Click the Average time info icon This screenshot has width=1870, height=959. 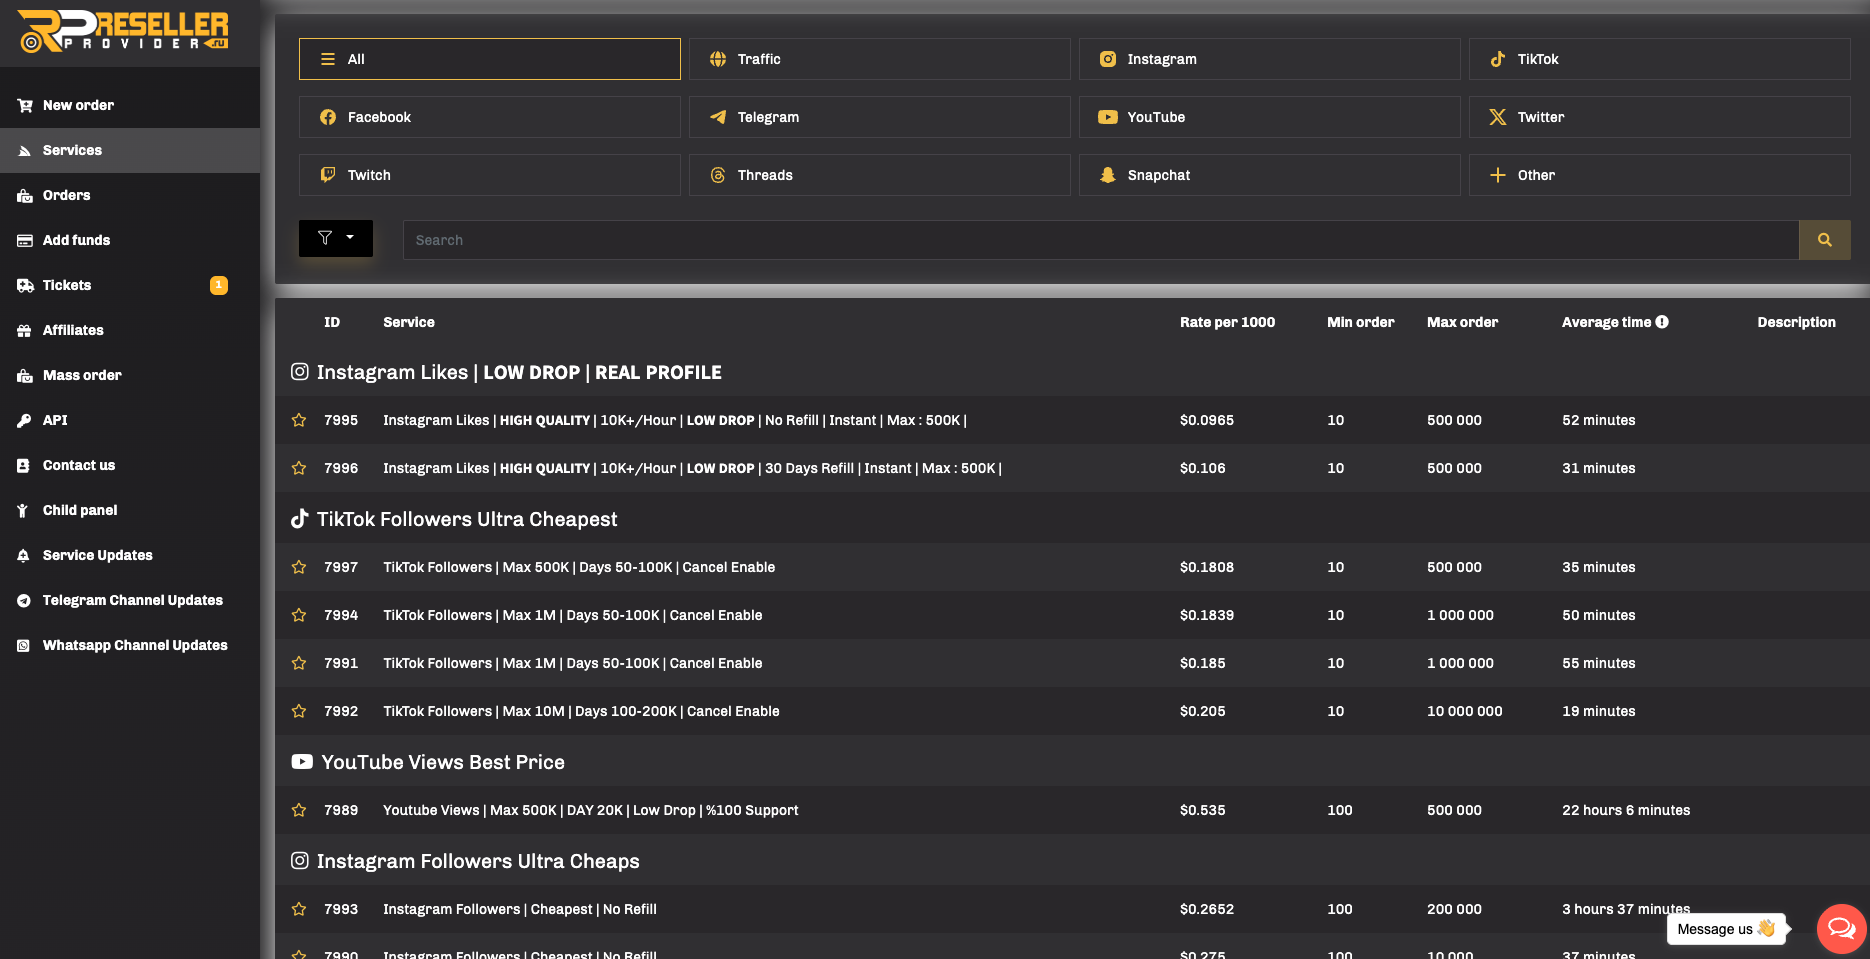pos(1662,322)
